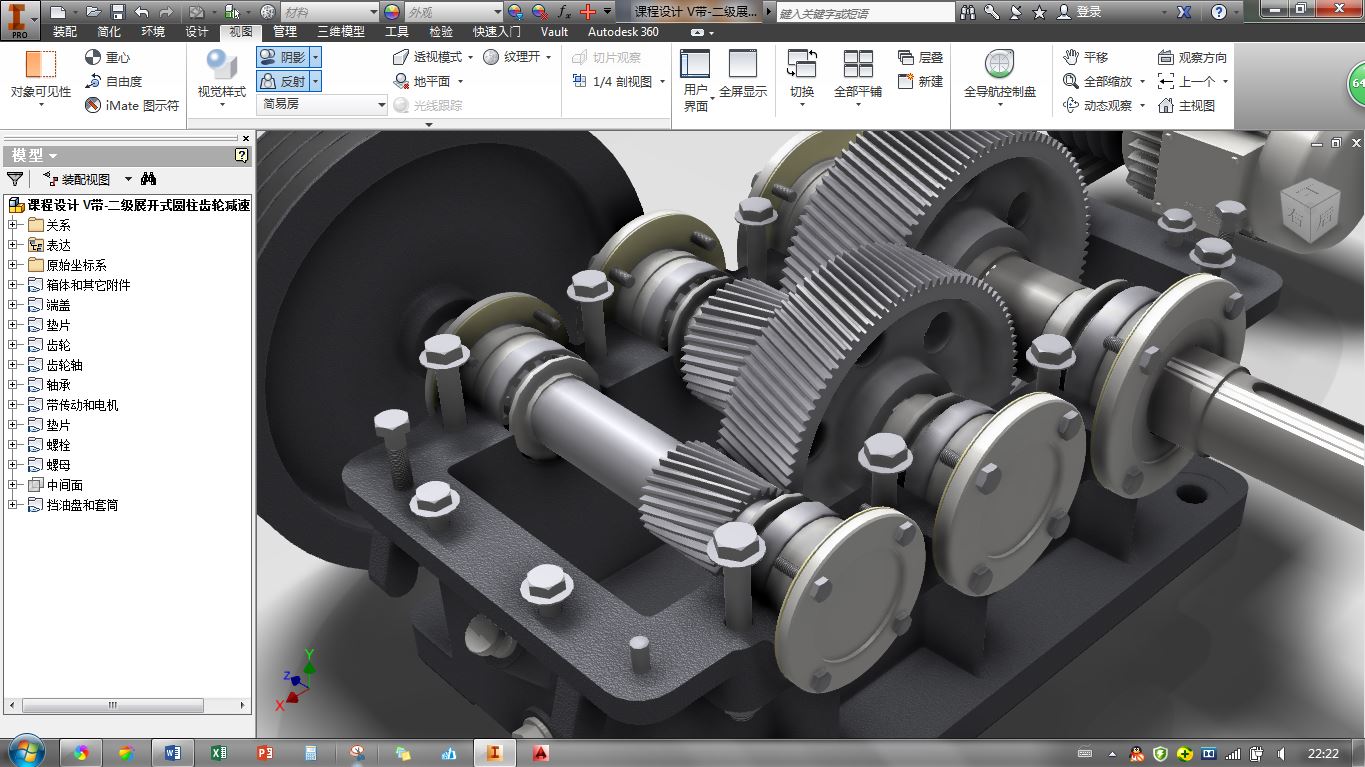
Task: Open the 装配 ribbon tab
Action: (x=65, y=32)
